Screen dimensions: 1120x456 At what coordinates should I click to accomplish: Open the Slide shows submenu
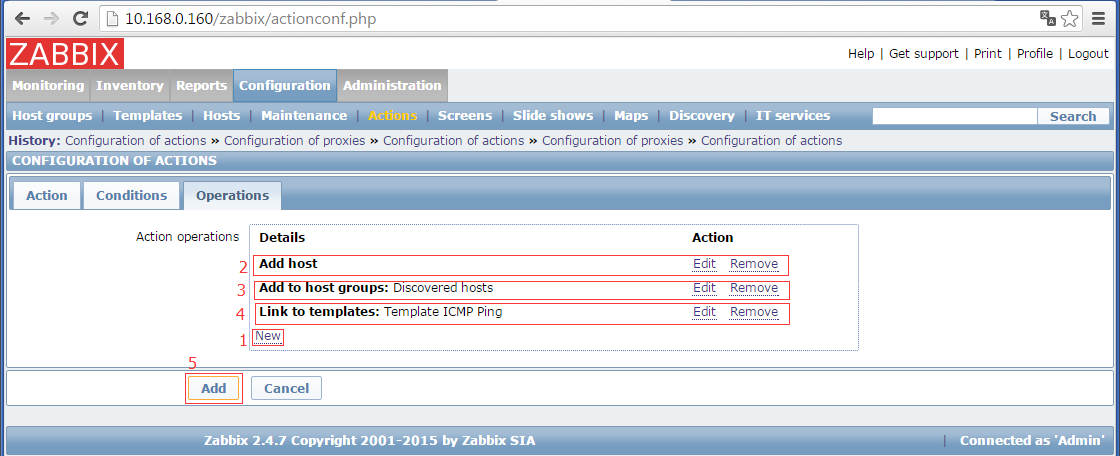point(553,116)
